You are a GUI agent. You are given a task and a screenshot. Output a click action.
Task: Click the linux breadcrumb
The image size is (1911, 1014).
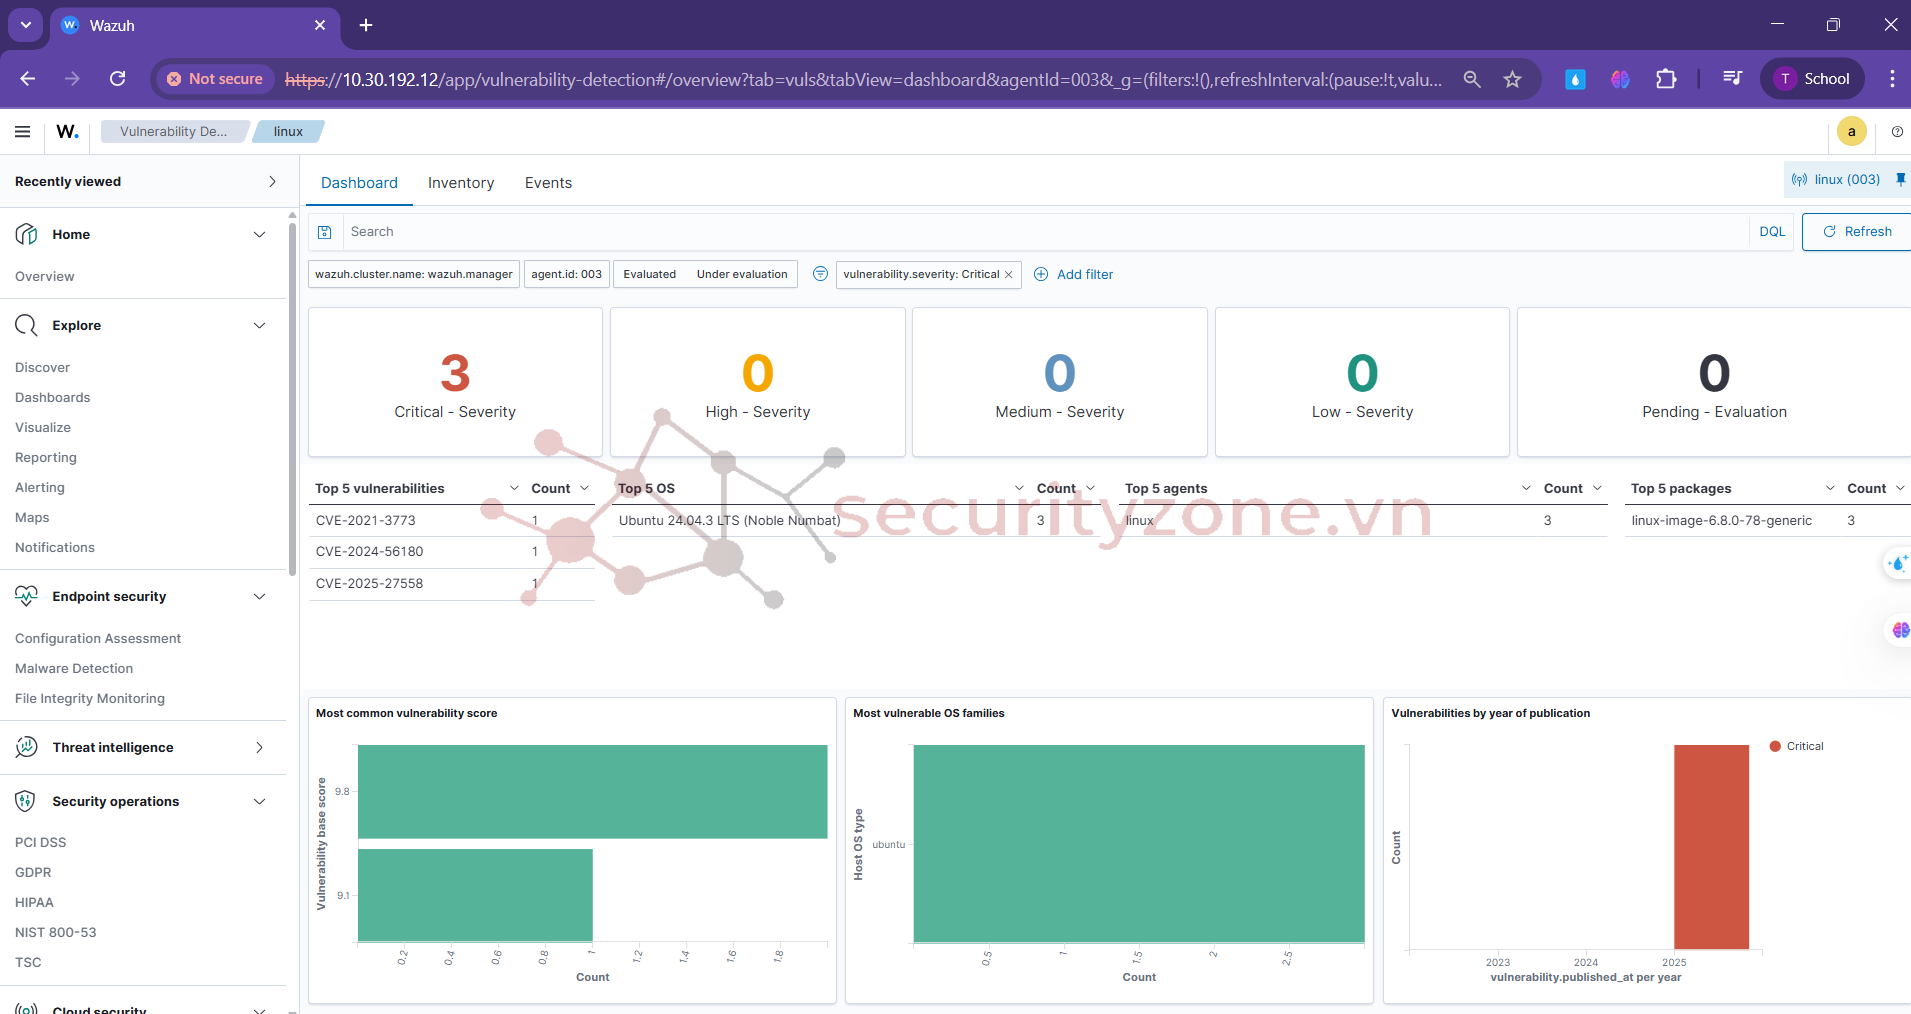[288, 131]
